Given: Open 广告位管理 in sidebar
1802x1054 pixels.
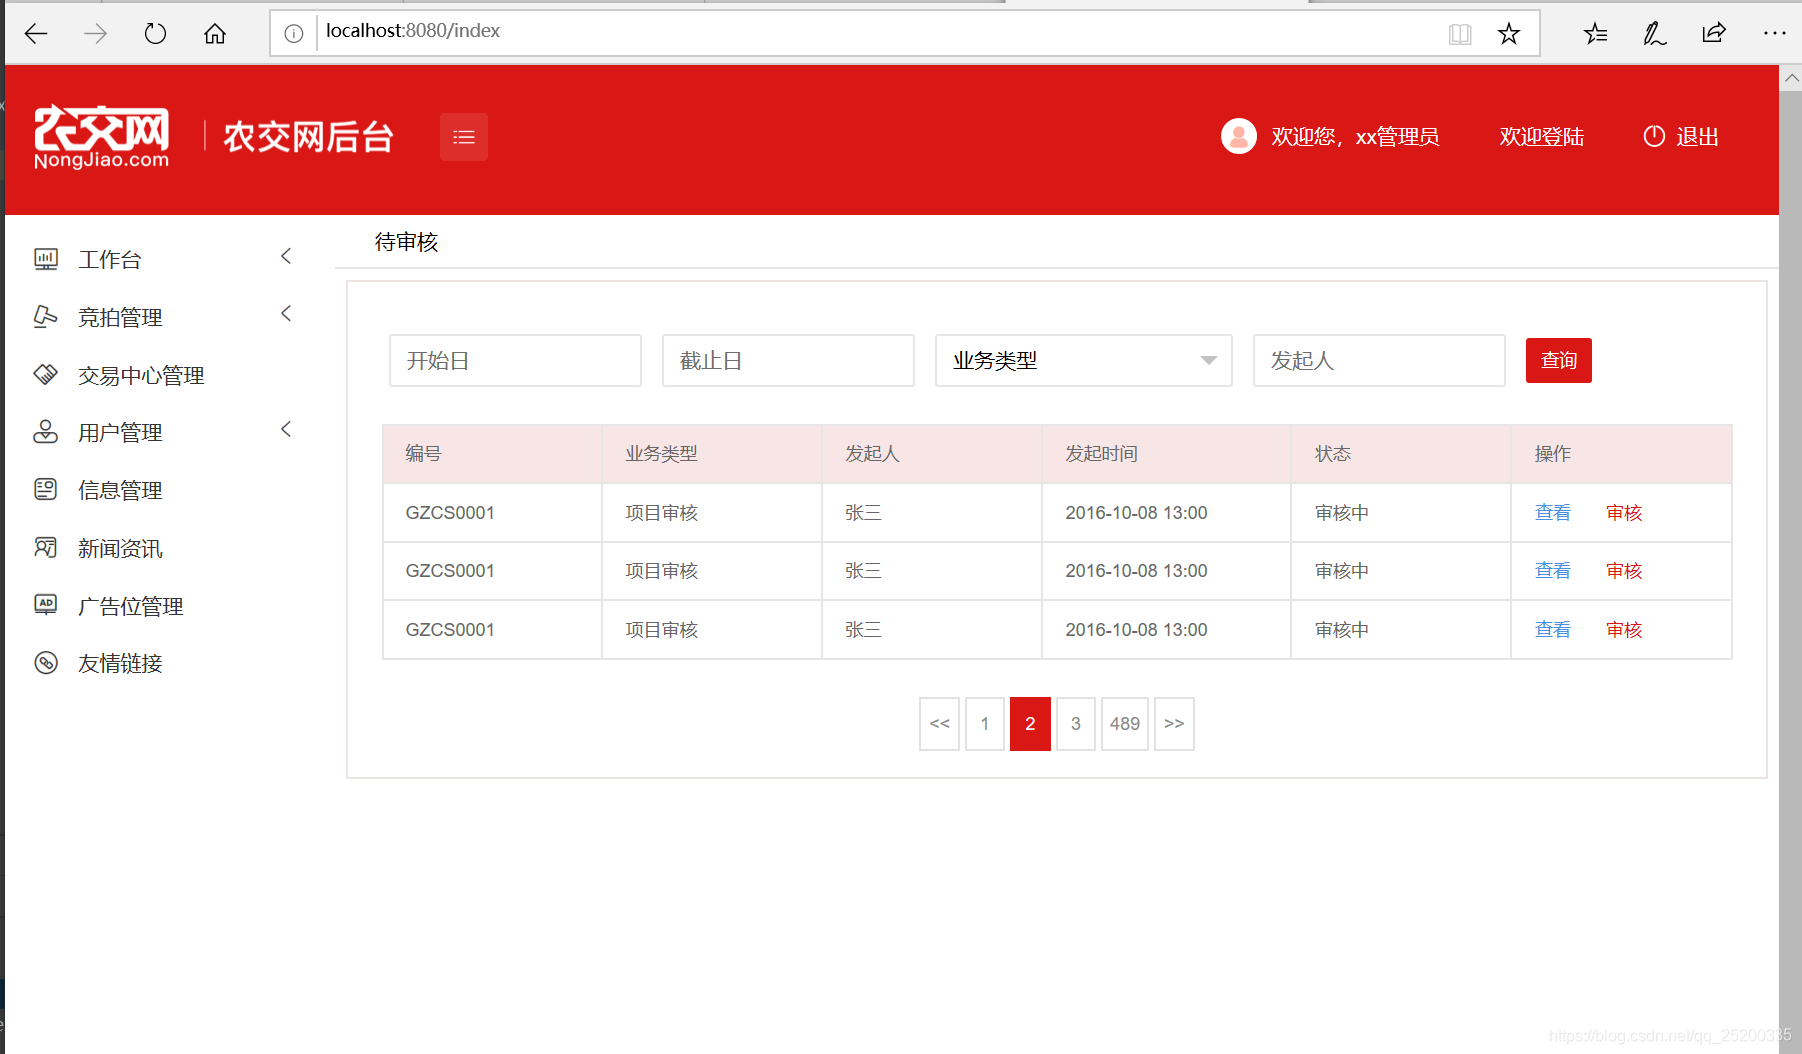Looking at the screenshot, I should (x=131, y=607).
